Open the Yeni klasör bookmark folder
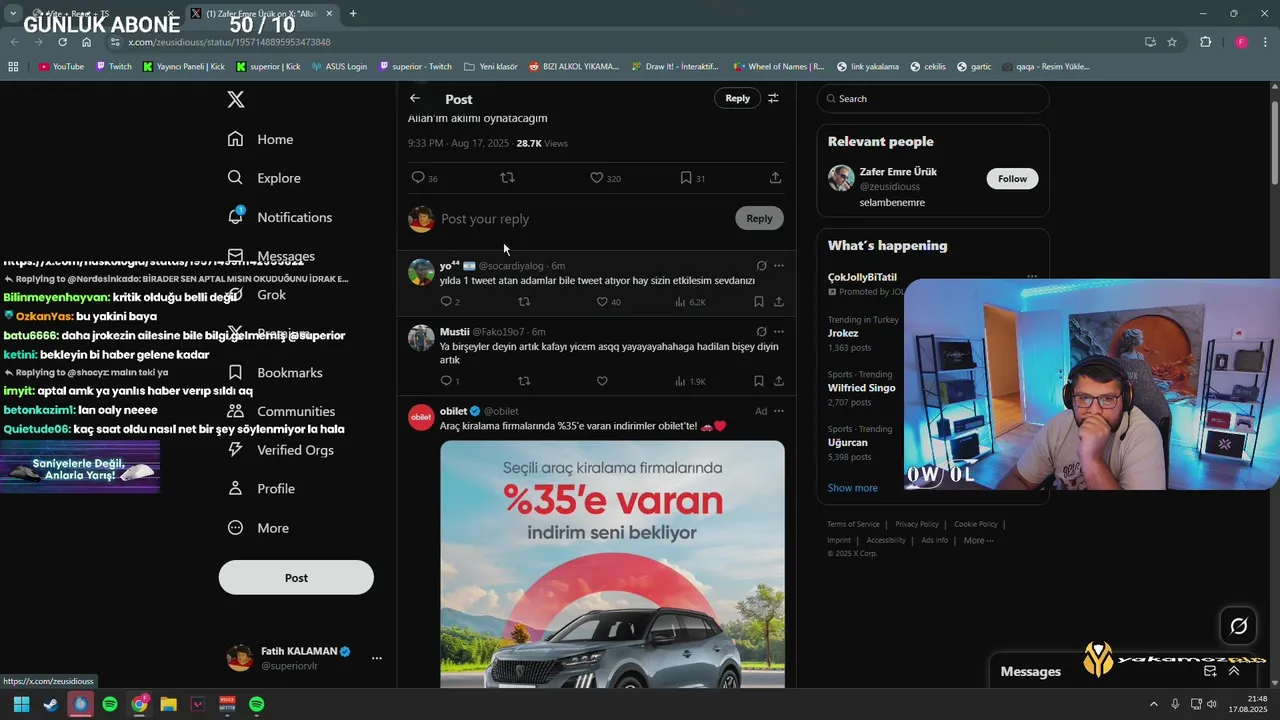This screenshot has height=720, width=1280. pos(491,67)
